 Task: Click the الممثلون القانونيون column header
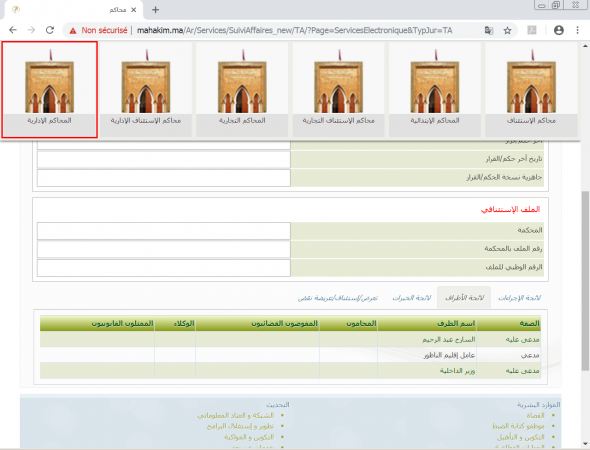click(x=97, y=323)
